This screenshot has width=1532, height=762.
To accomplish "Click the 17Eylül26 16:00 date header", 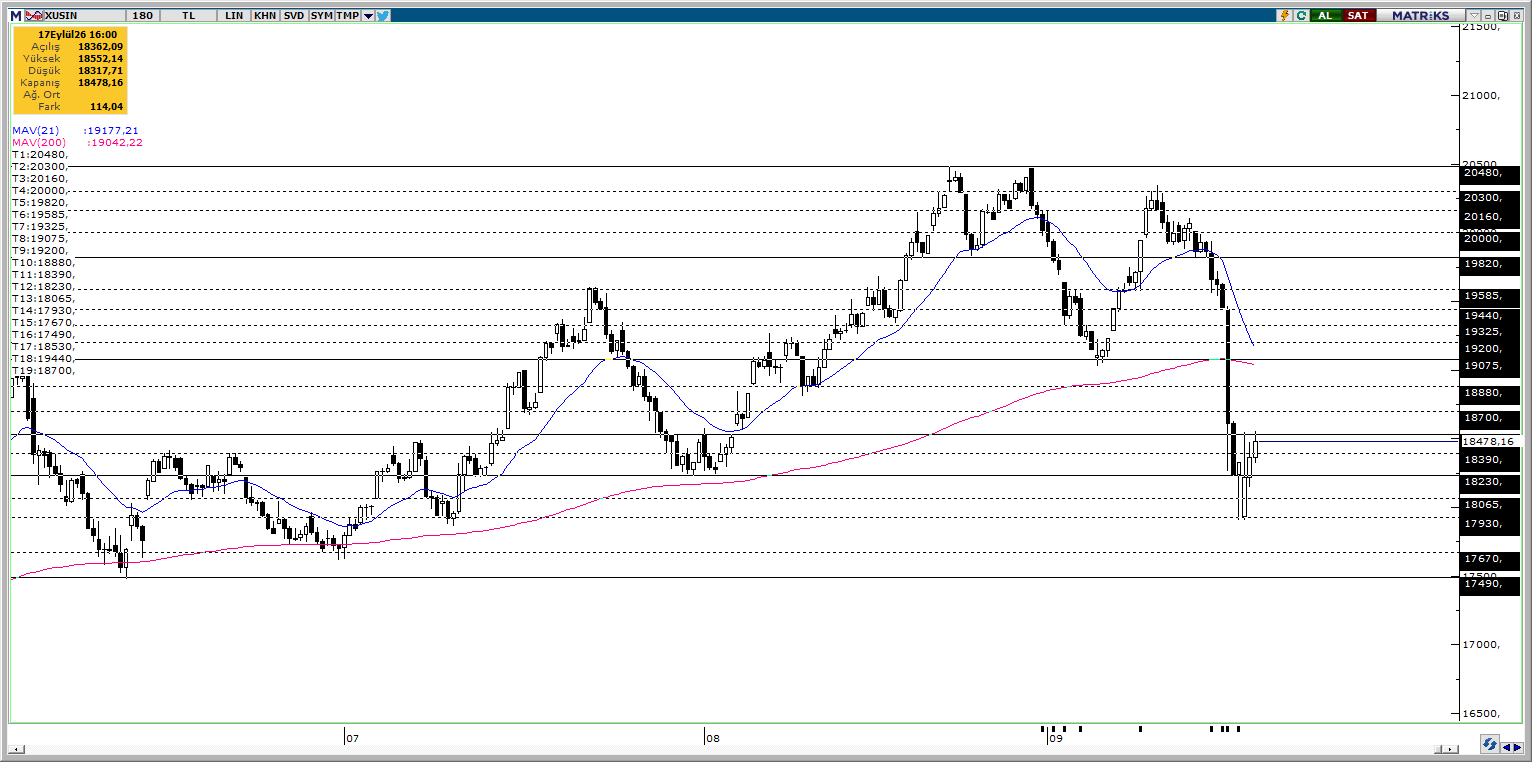I will (x=77, y=34).
